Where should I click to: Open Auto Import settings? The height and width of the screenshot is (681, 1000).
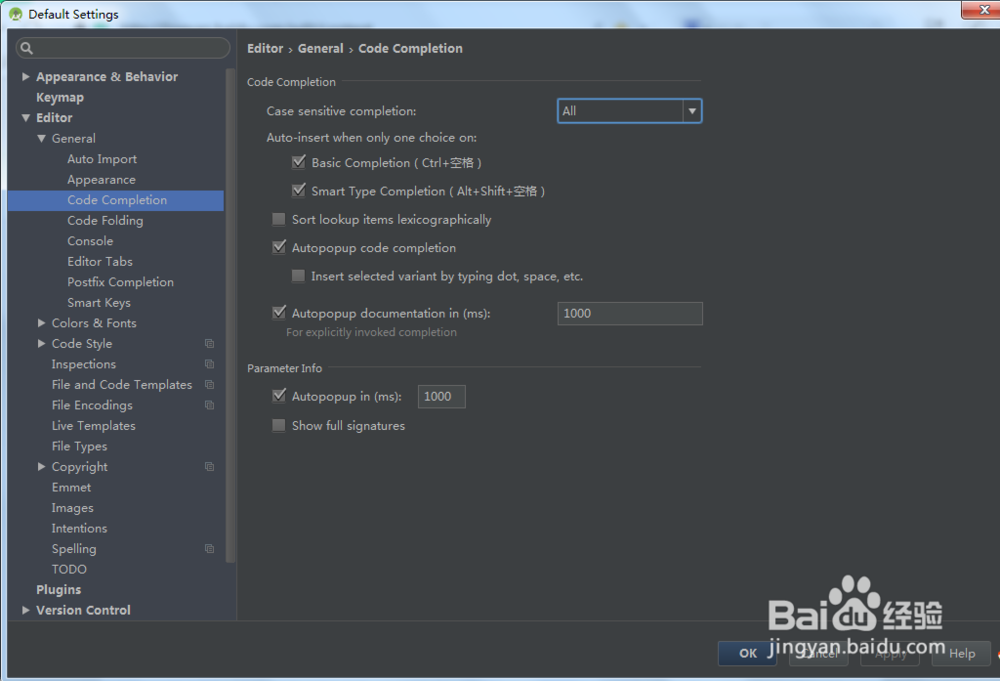click(x=102, y=159)
